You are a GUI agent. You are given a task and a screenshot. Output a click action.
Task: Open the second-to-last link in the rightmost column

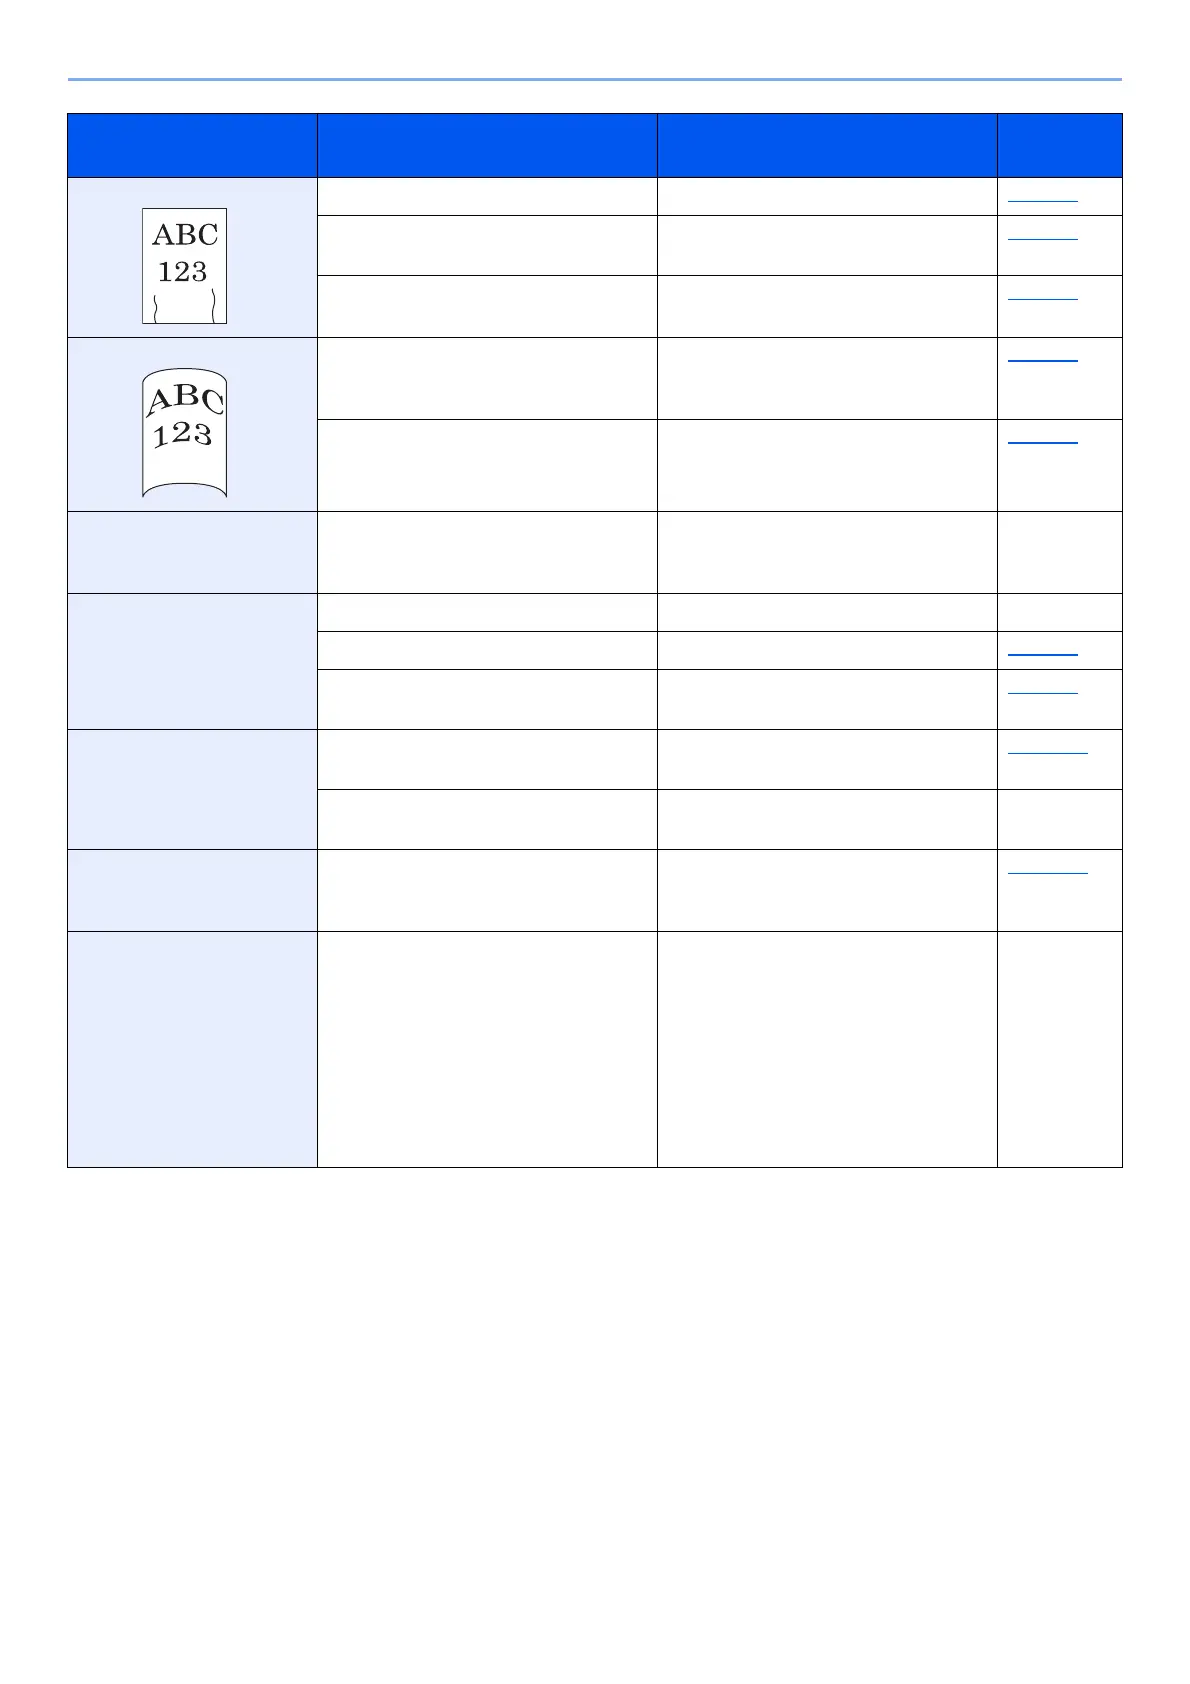tap(1047, 750)
